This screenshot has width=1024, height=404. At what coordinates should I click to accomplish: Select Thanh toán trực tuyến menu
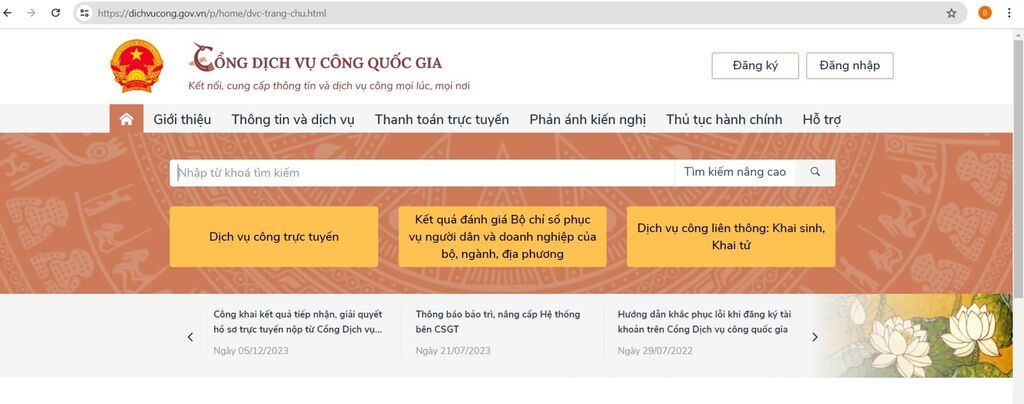441,120
